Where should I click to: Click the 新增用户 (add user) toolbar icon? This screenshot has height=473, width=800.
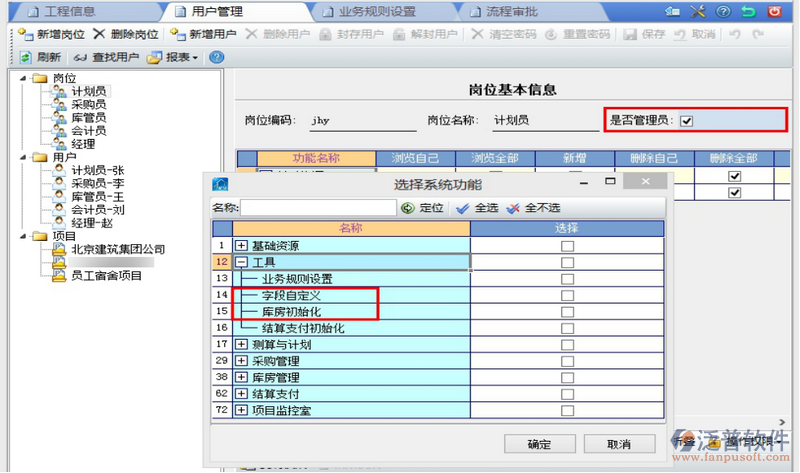(x=177, y=34)
